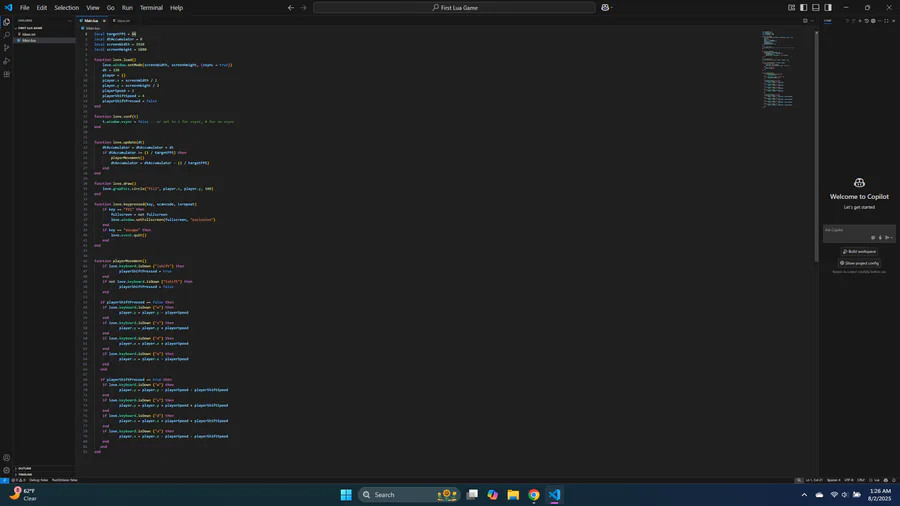Show hidden system tray icons
900x506 pixels.
coord(804,495)
